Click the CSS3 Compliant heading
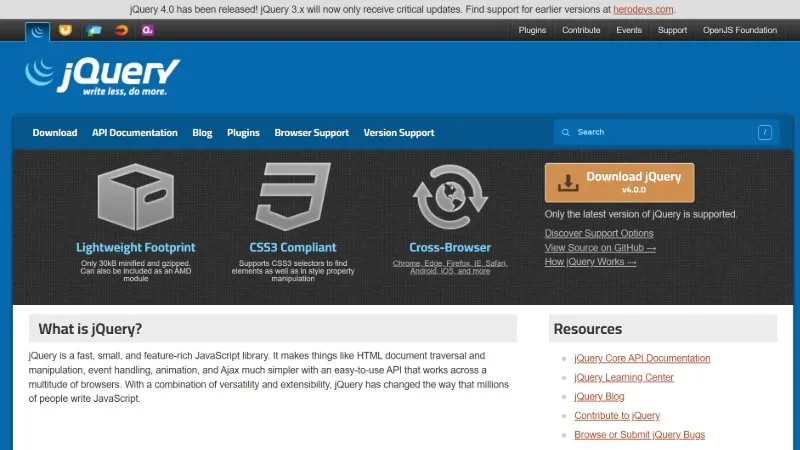This screenshot has height=450, width=800. [x=293, y=247]
